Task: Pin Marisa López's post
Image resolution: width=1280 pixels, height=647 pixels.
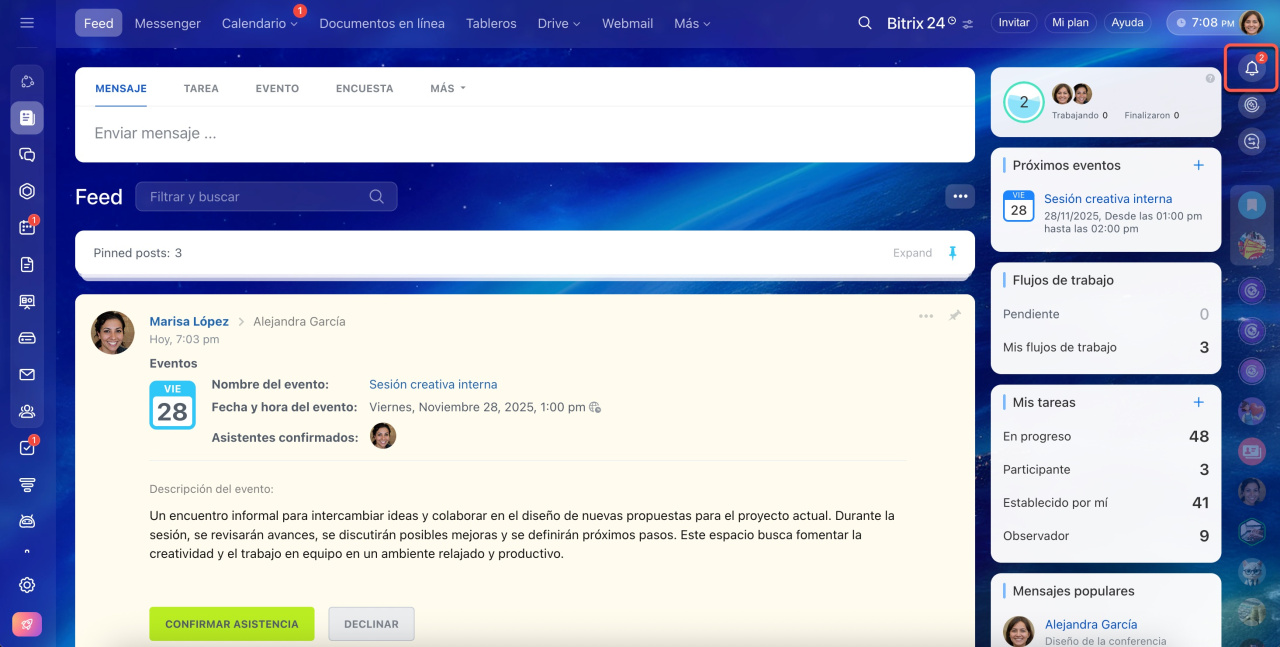Action: (955, 316)
